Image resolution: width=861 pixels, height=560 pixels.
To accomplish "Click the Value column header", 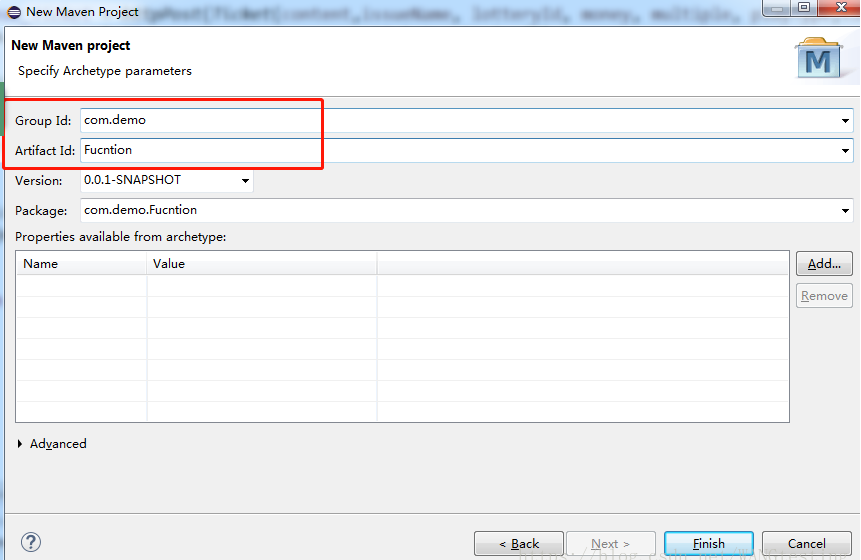I will 262,264.
